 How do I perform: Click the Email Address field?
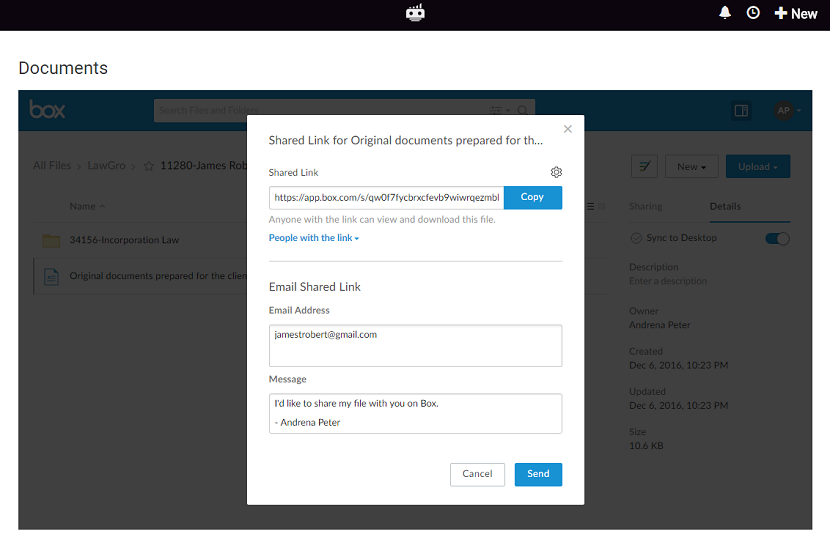coord(415,345)
